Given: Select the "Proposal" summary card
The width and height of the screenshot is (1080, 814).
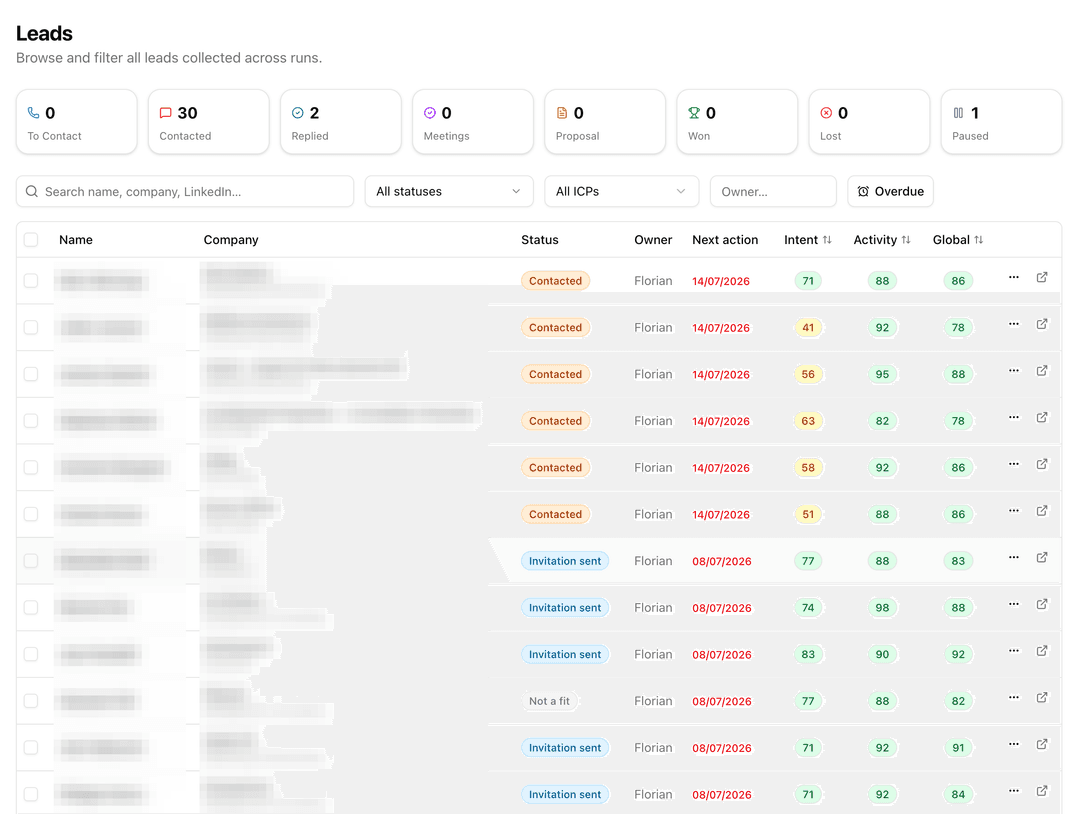Looking at the screenshot, I should pyautogui.click(x=605, y=122).
